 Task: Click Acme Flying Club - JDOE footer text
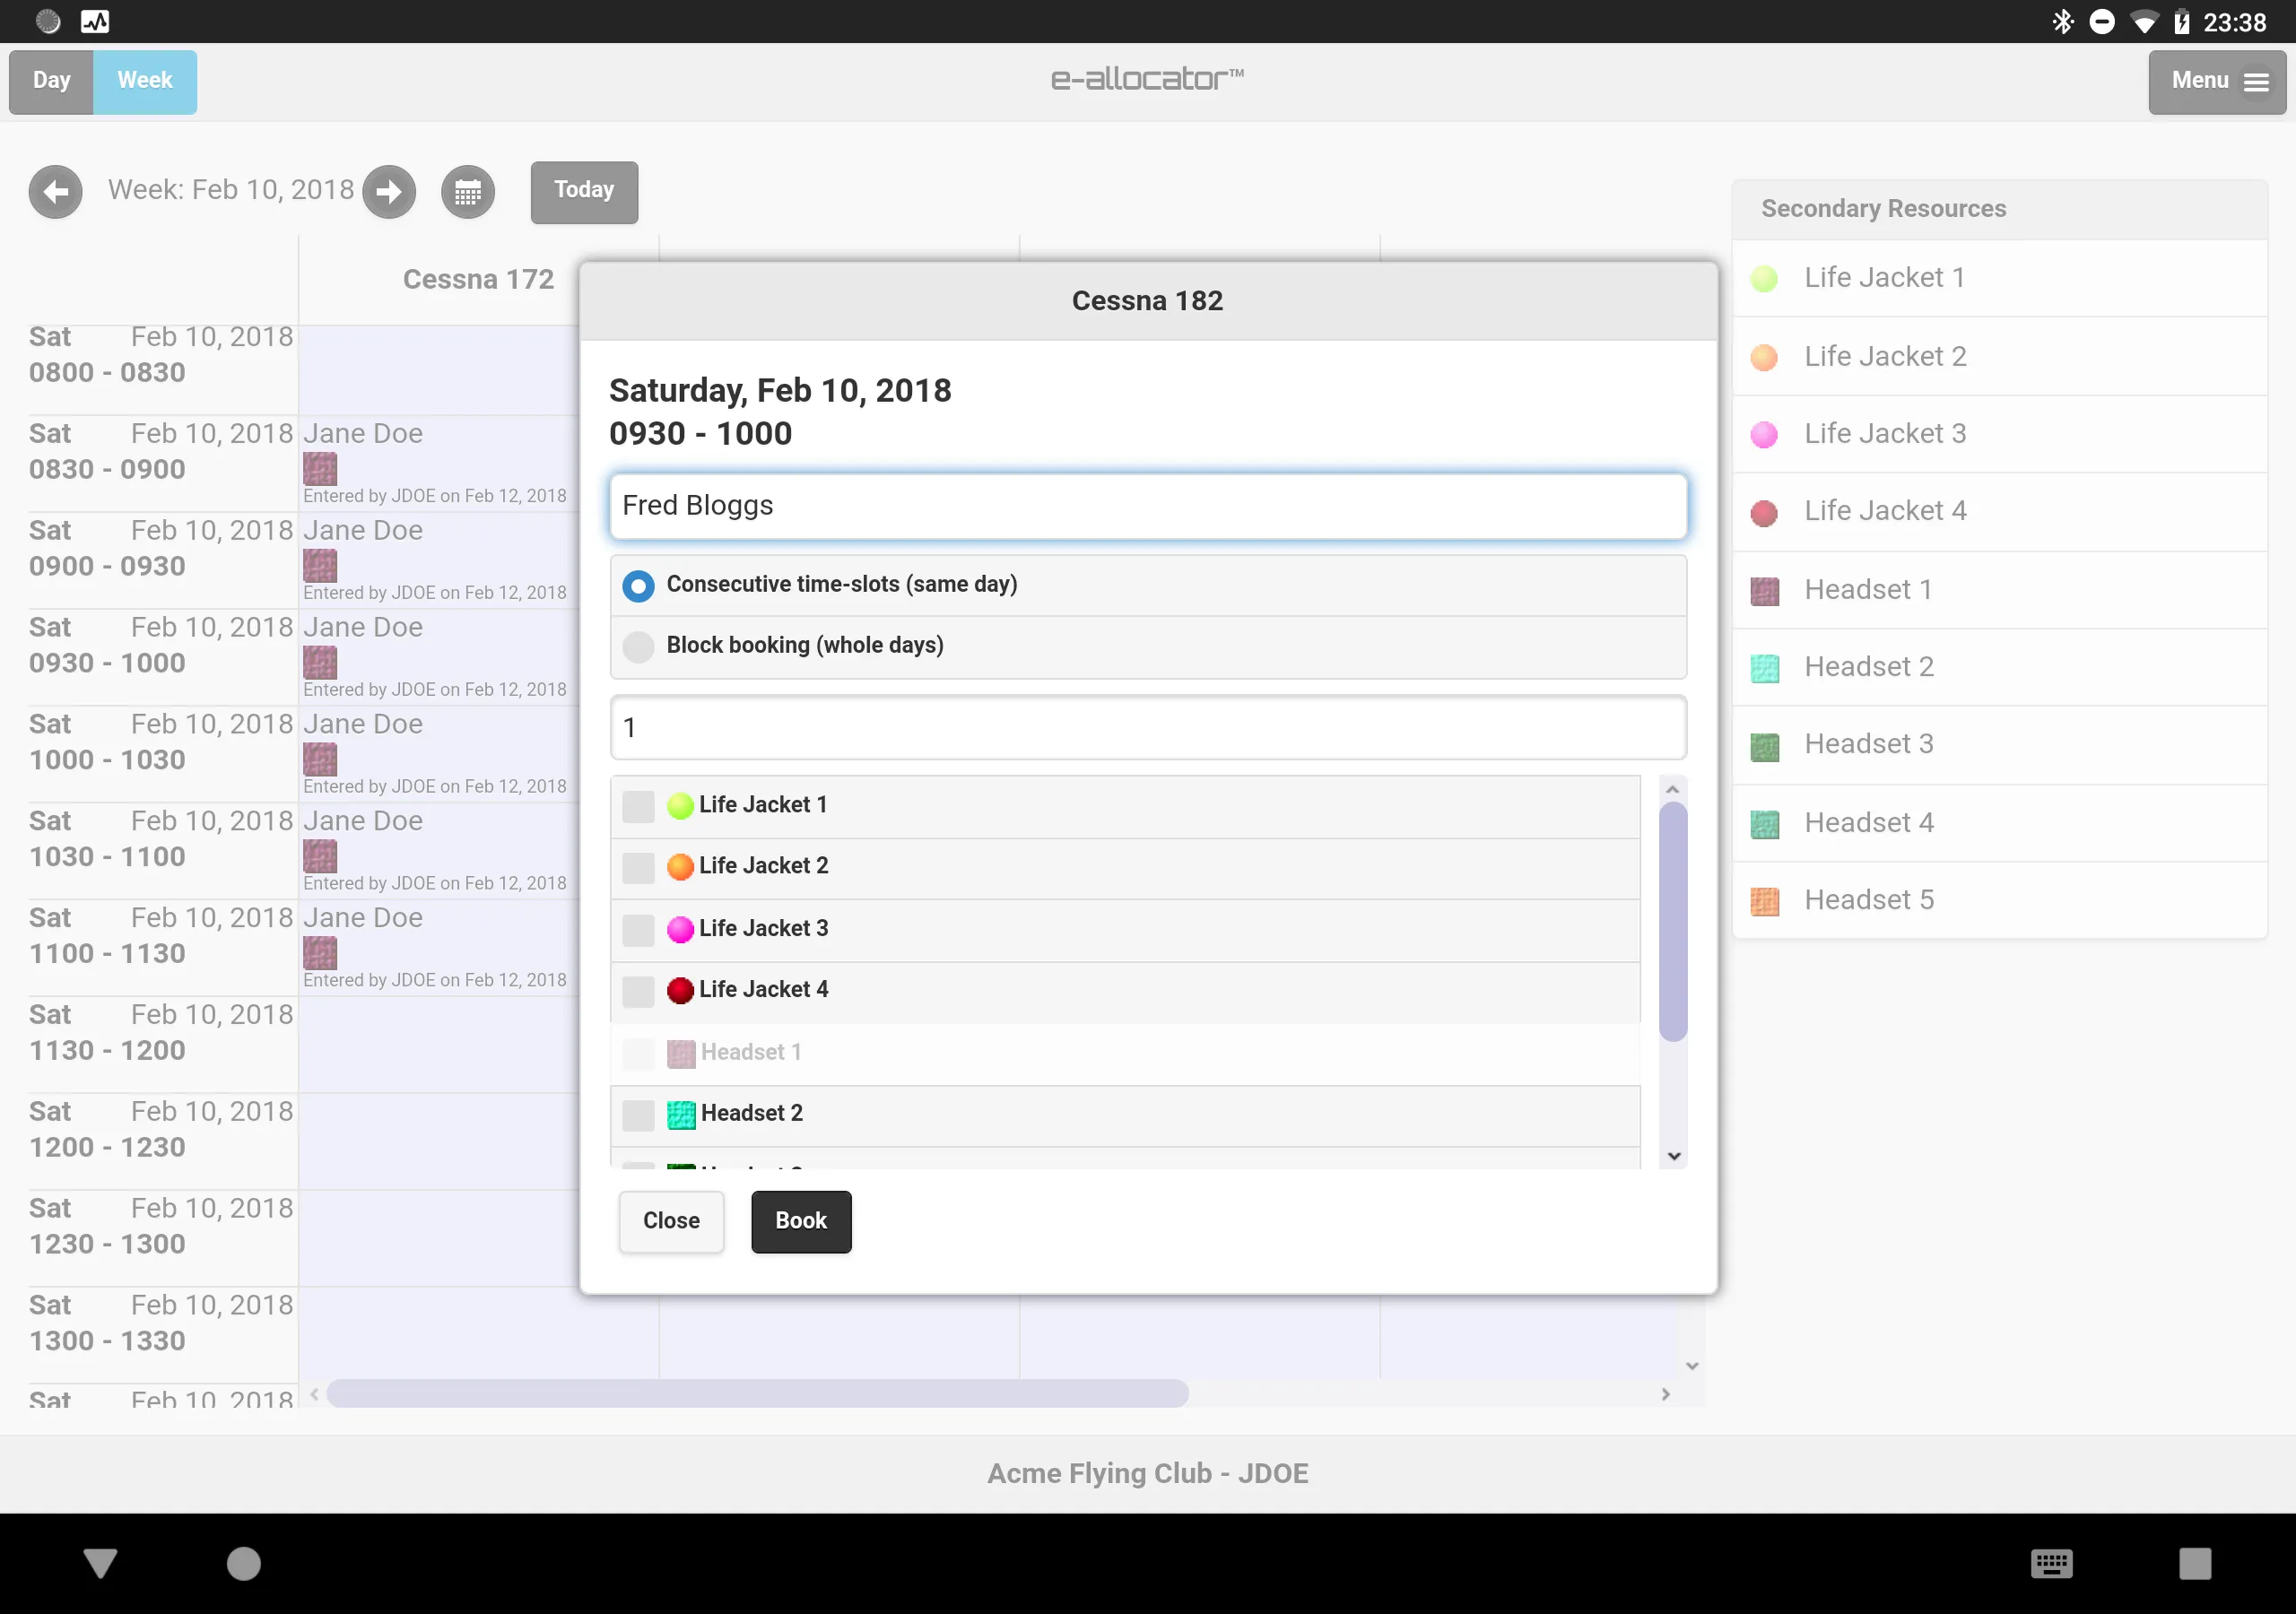pyautogui.click(x=1148, y=1474)
